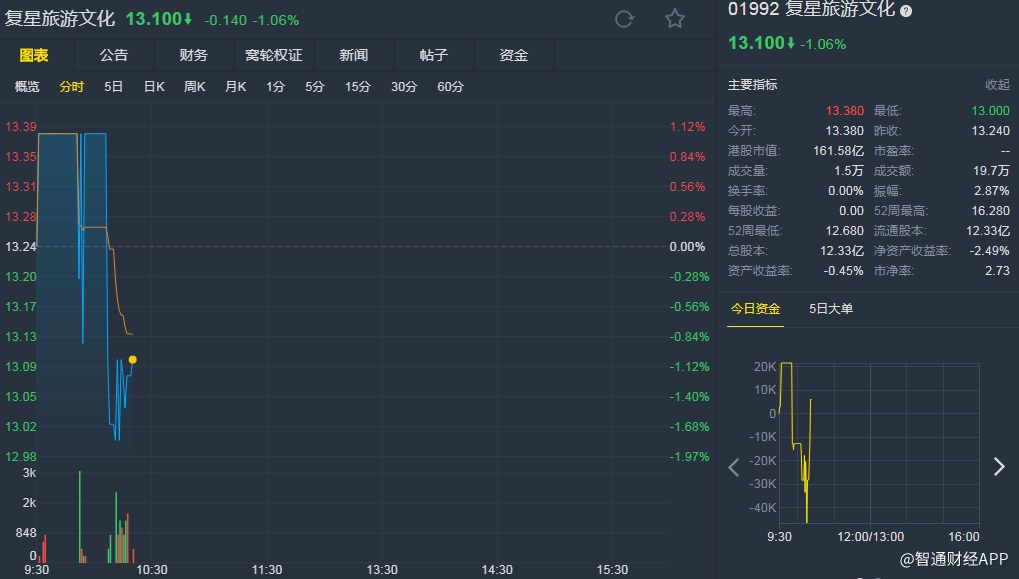Click the yellow current price dot
This screenshot has width=1019, height=579.
[132, 360]
